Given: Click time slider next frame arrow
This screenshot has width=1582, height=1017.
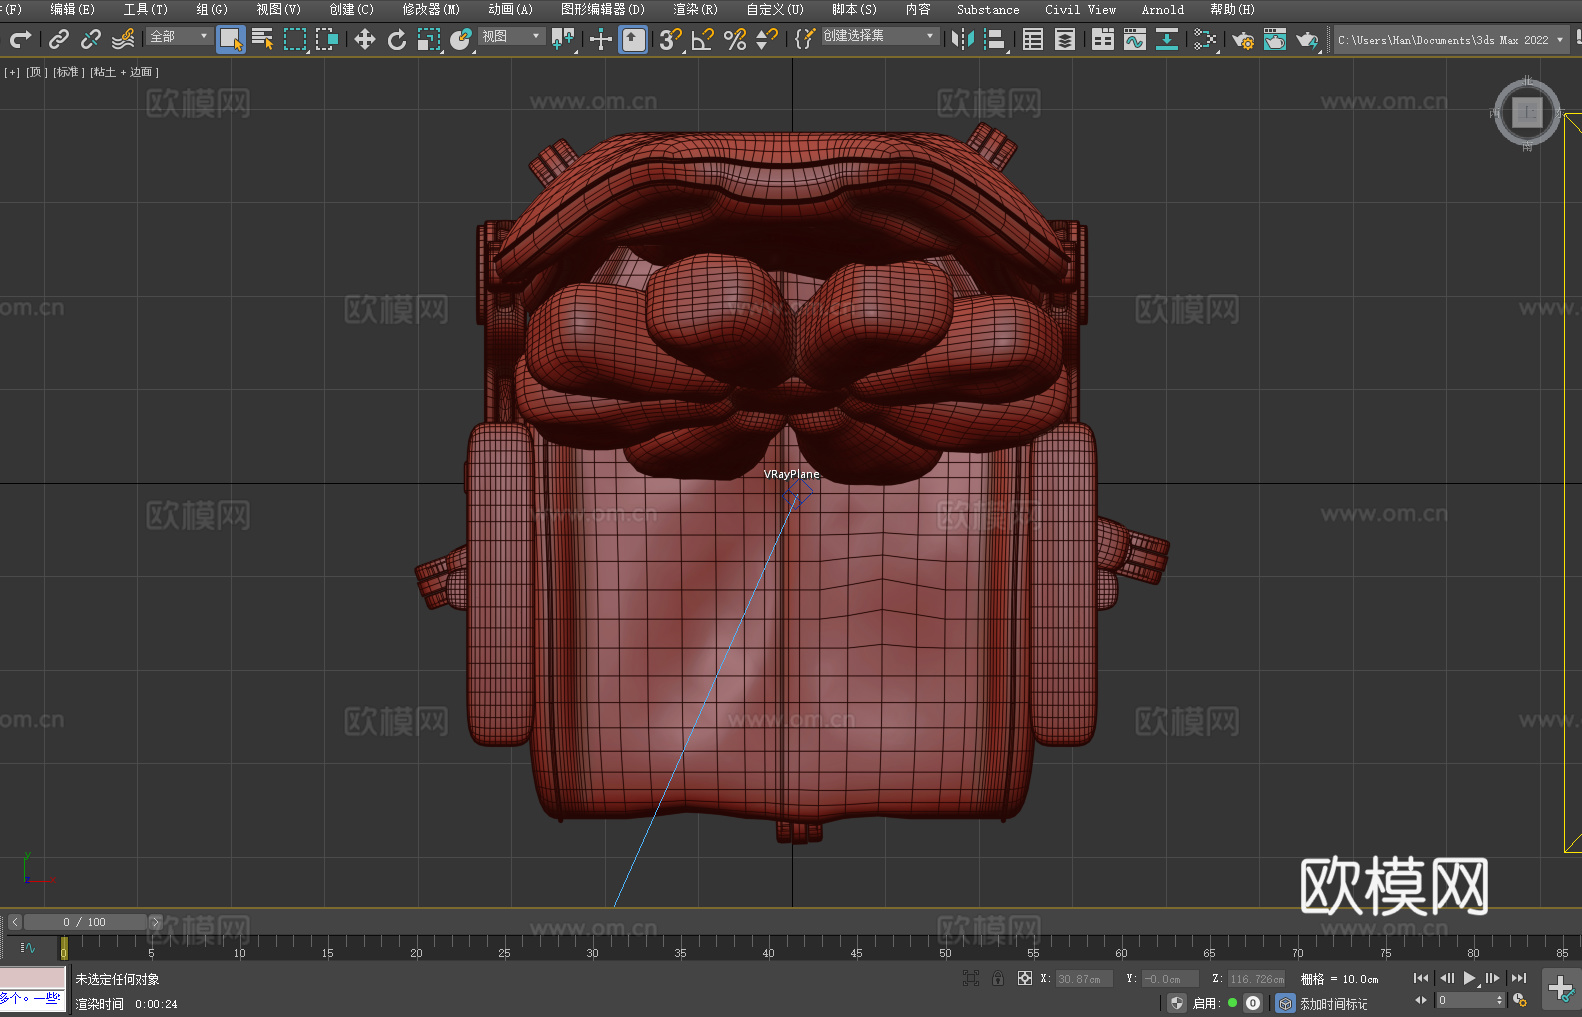Looking at the screenshot, I should tap(155, 922).
